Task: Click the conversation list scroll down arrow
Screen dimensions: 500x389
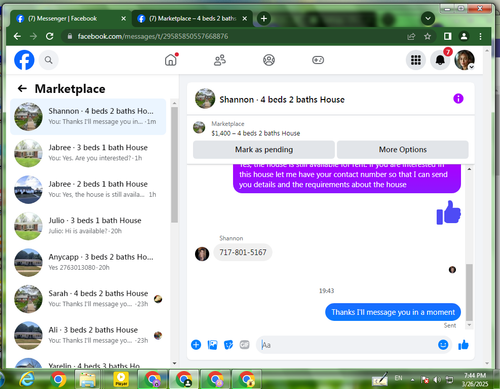Action: (174, 363)
